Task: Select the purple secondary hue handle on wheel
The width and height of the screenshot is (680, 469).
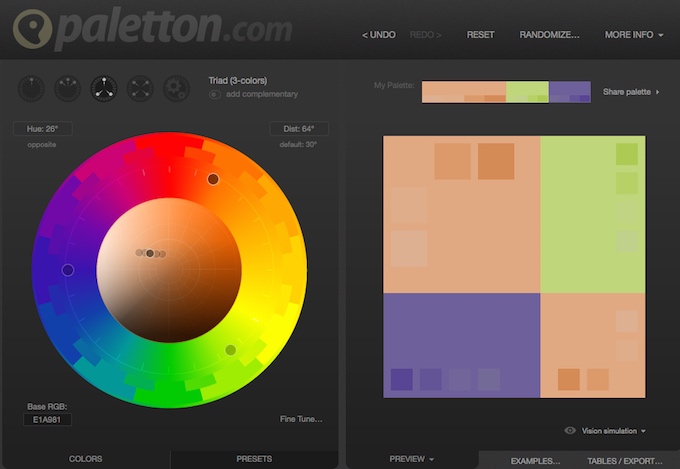Action: click(68, 270)
